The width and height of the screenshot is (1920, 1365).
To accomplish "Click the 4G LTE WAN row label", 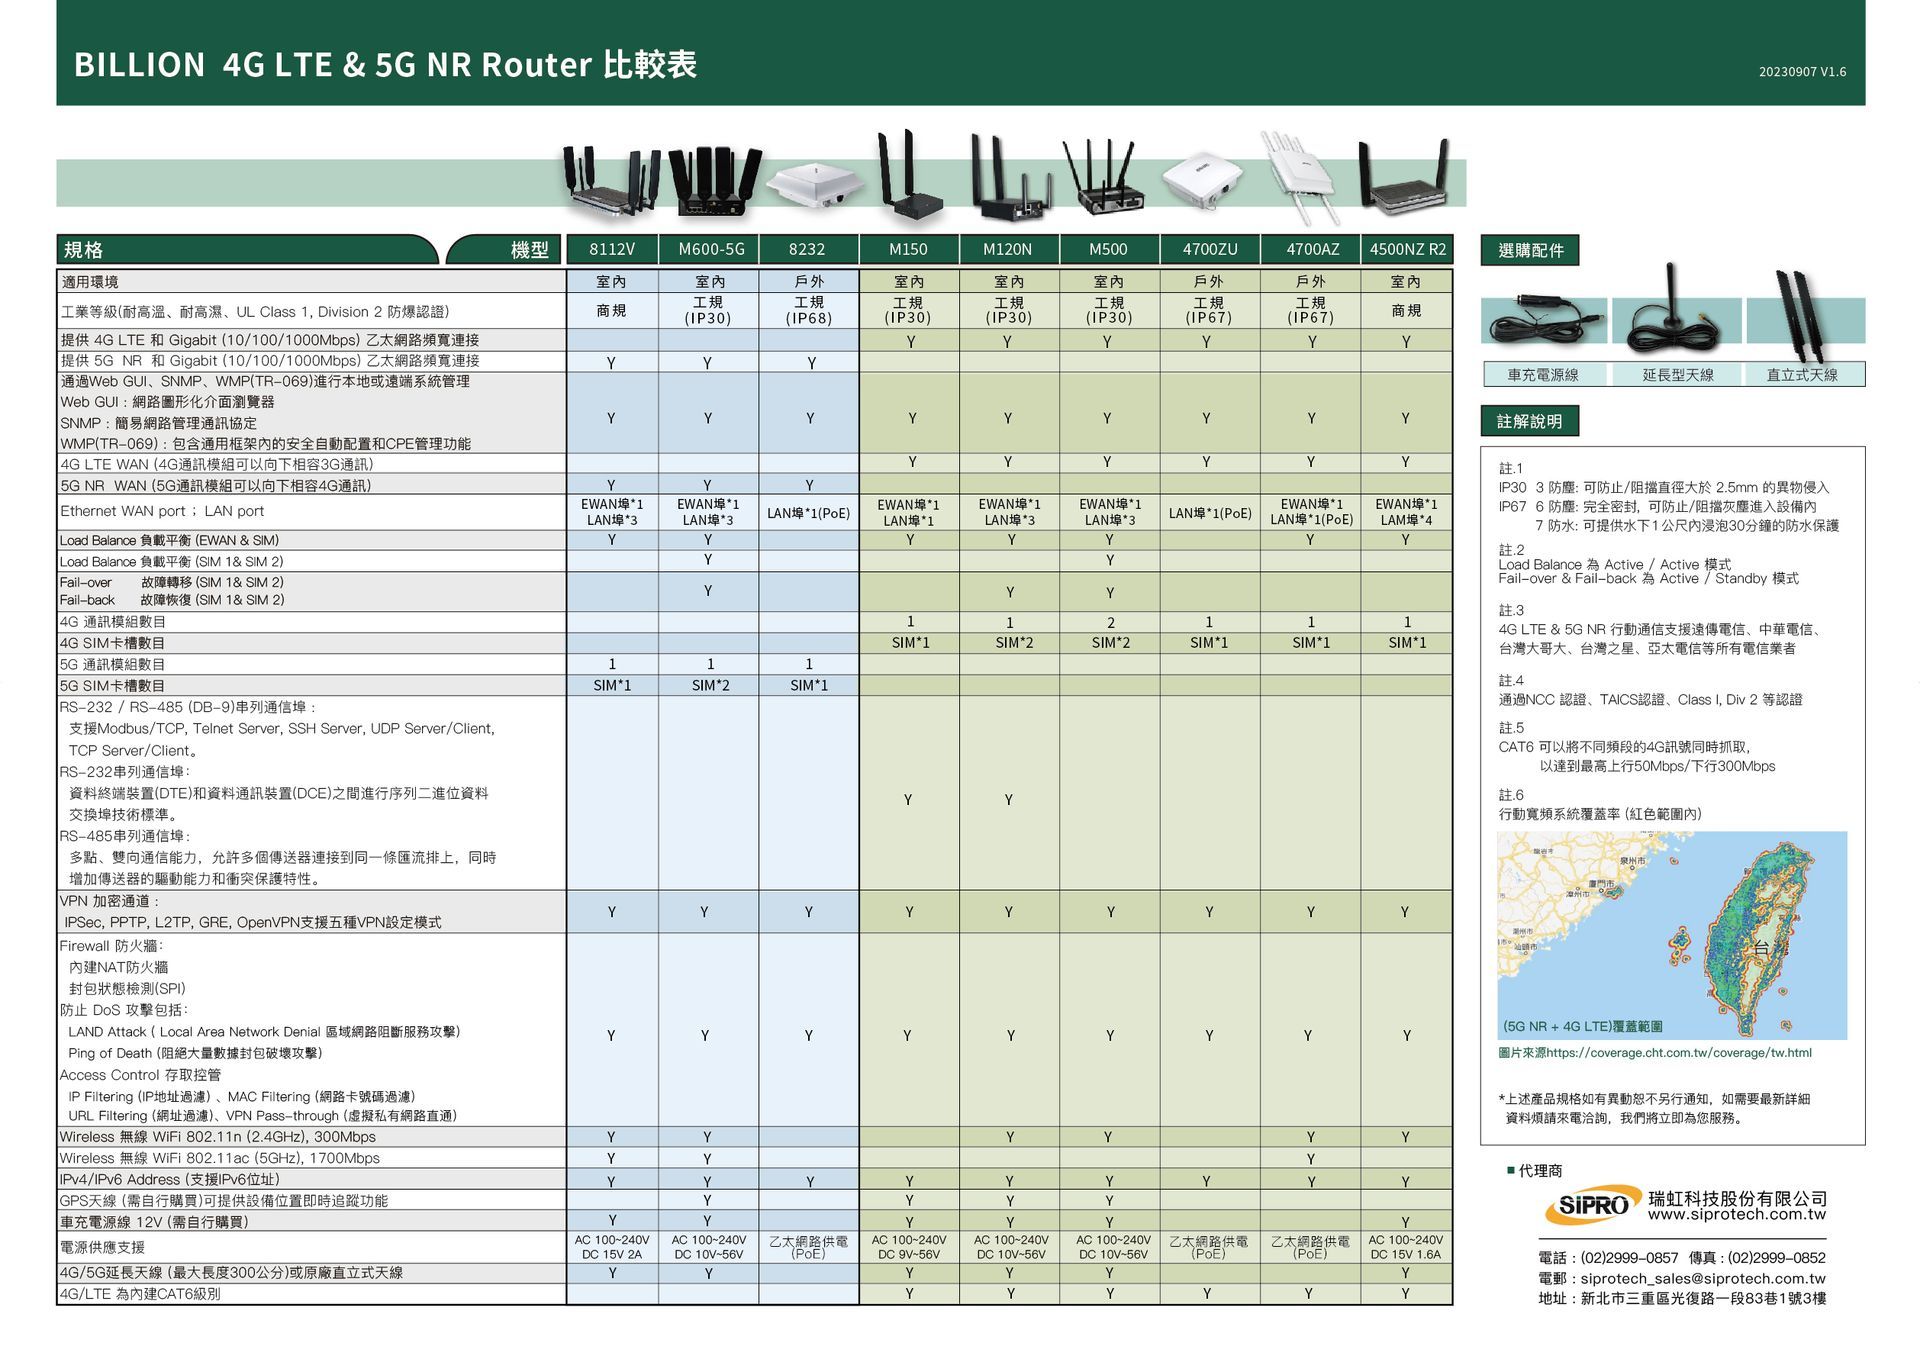I will 217,464.
